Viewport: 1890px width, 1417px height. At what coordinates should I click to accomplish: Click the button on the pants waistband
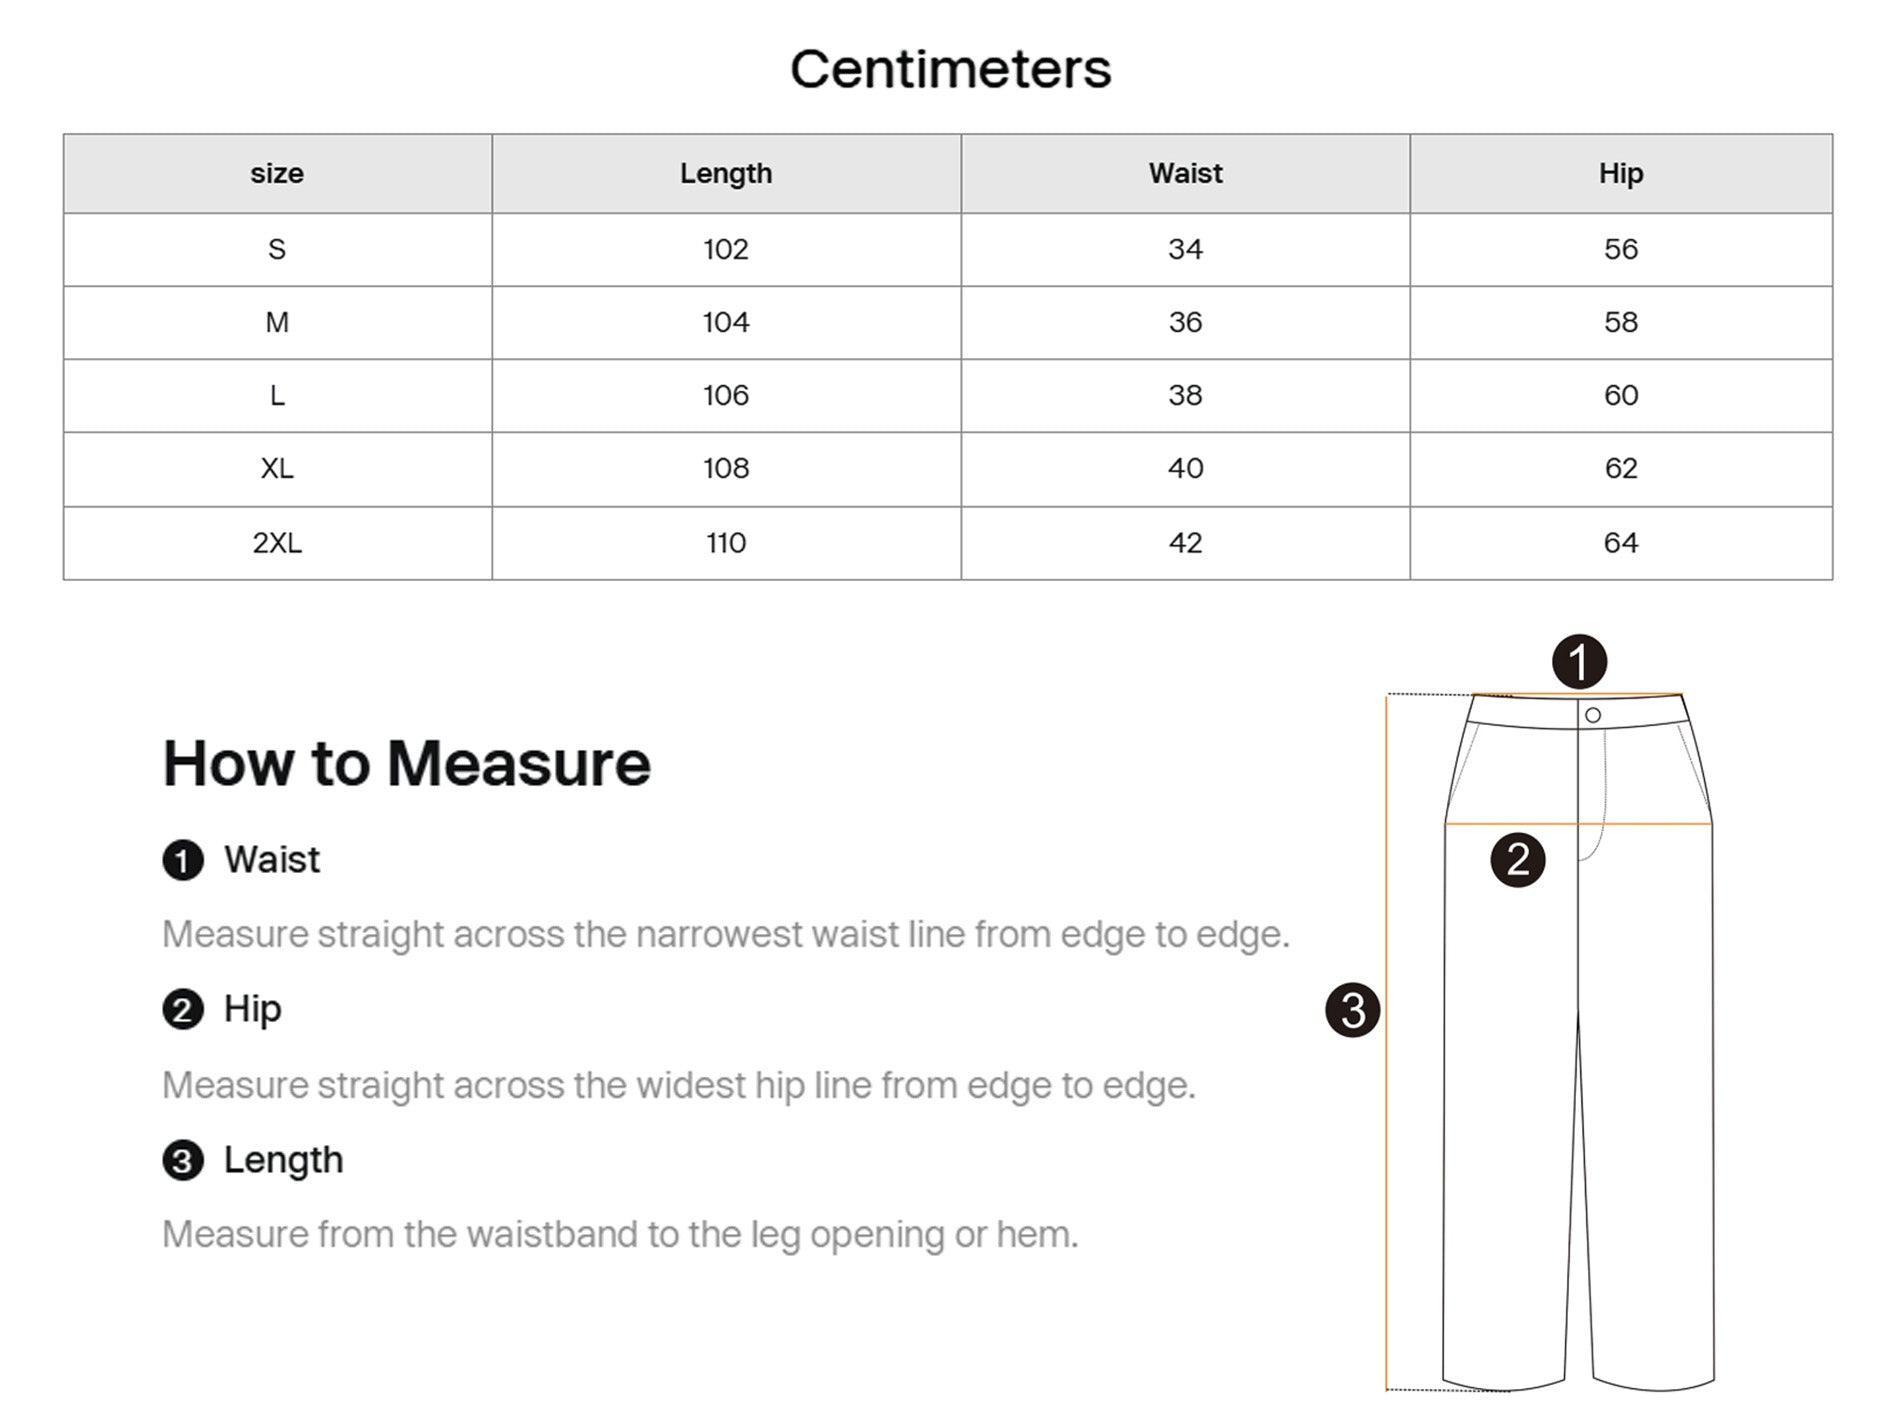click(x=1593, y=715)
